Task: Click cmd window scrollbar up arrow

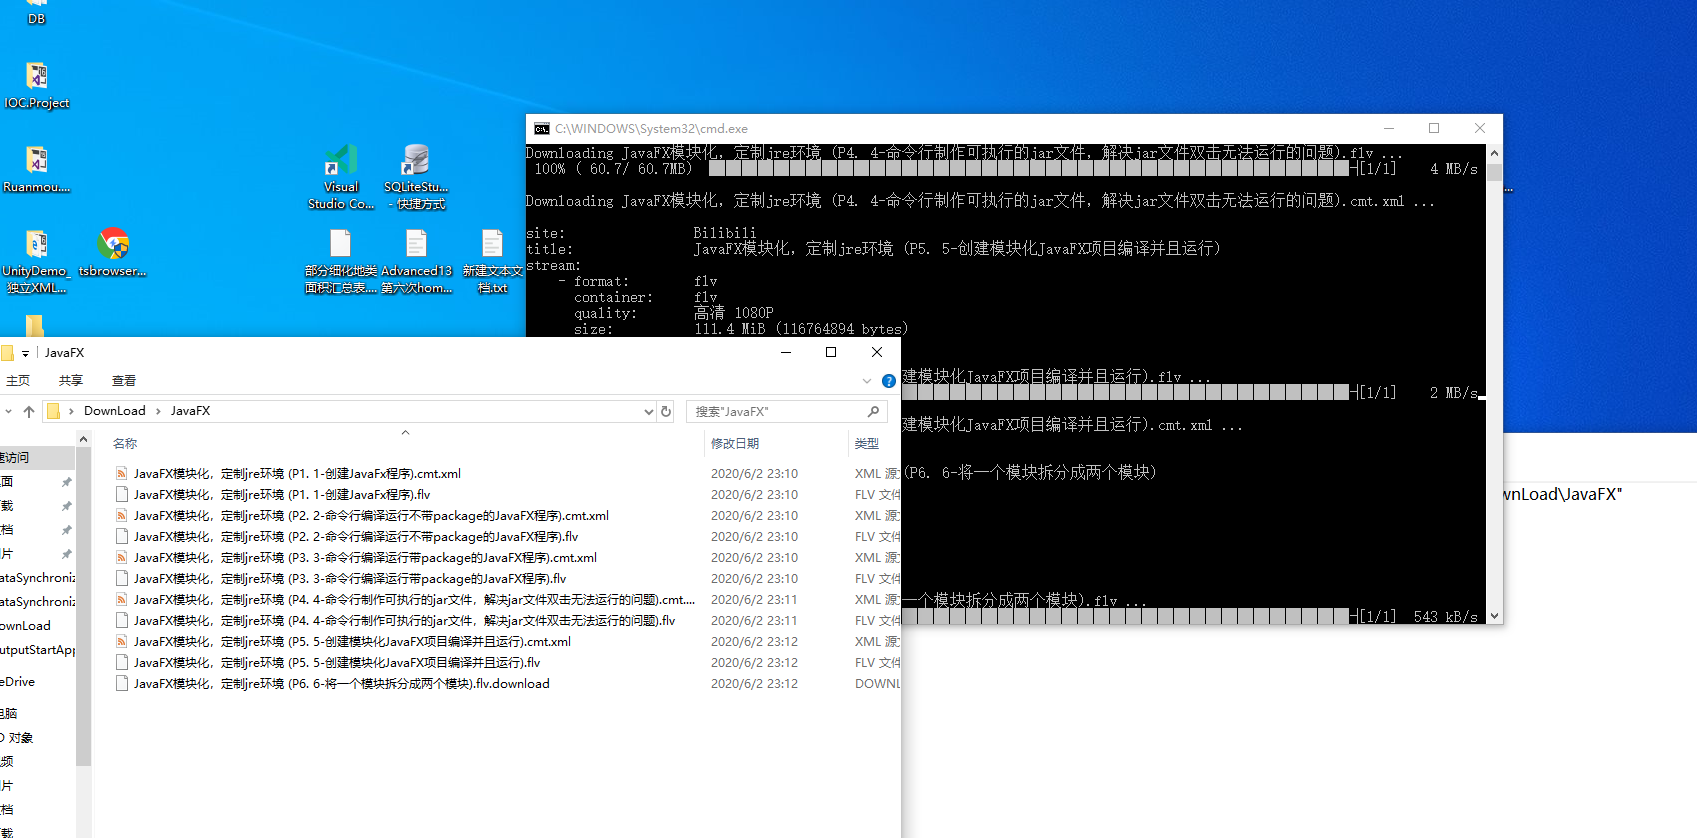Action: (x=1494, y=153)
